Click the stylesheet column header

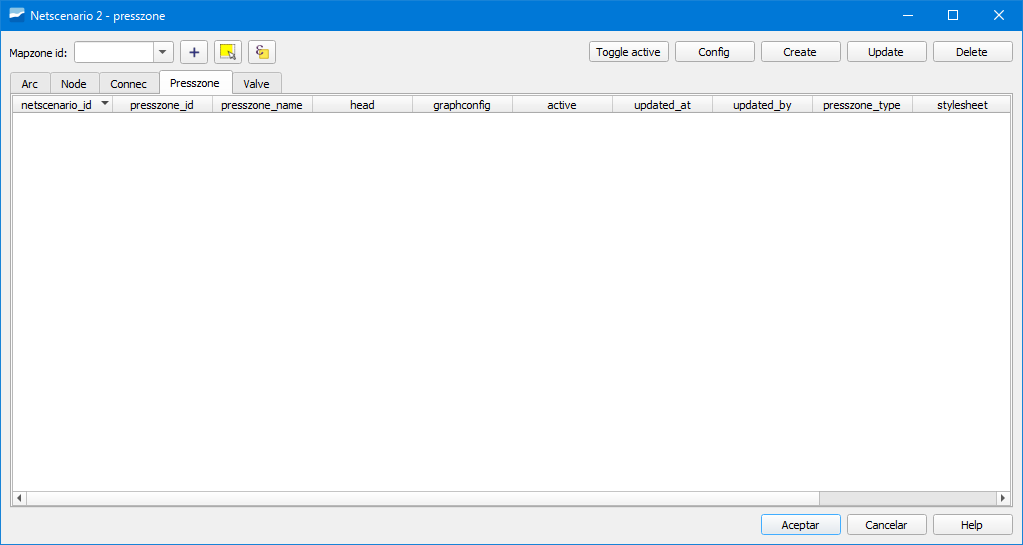coord(962,104)
